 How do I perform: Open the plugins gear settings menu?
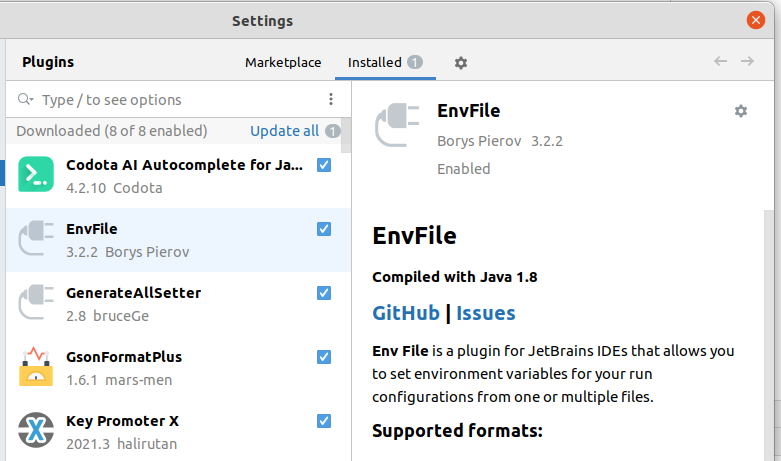[461, 63]
